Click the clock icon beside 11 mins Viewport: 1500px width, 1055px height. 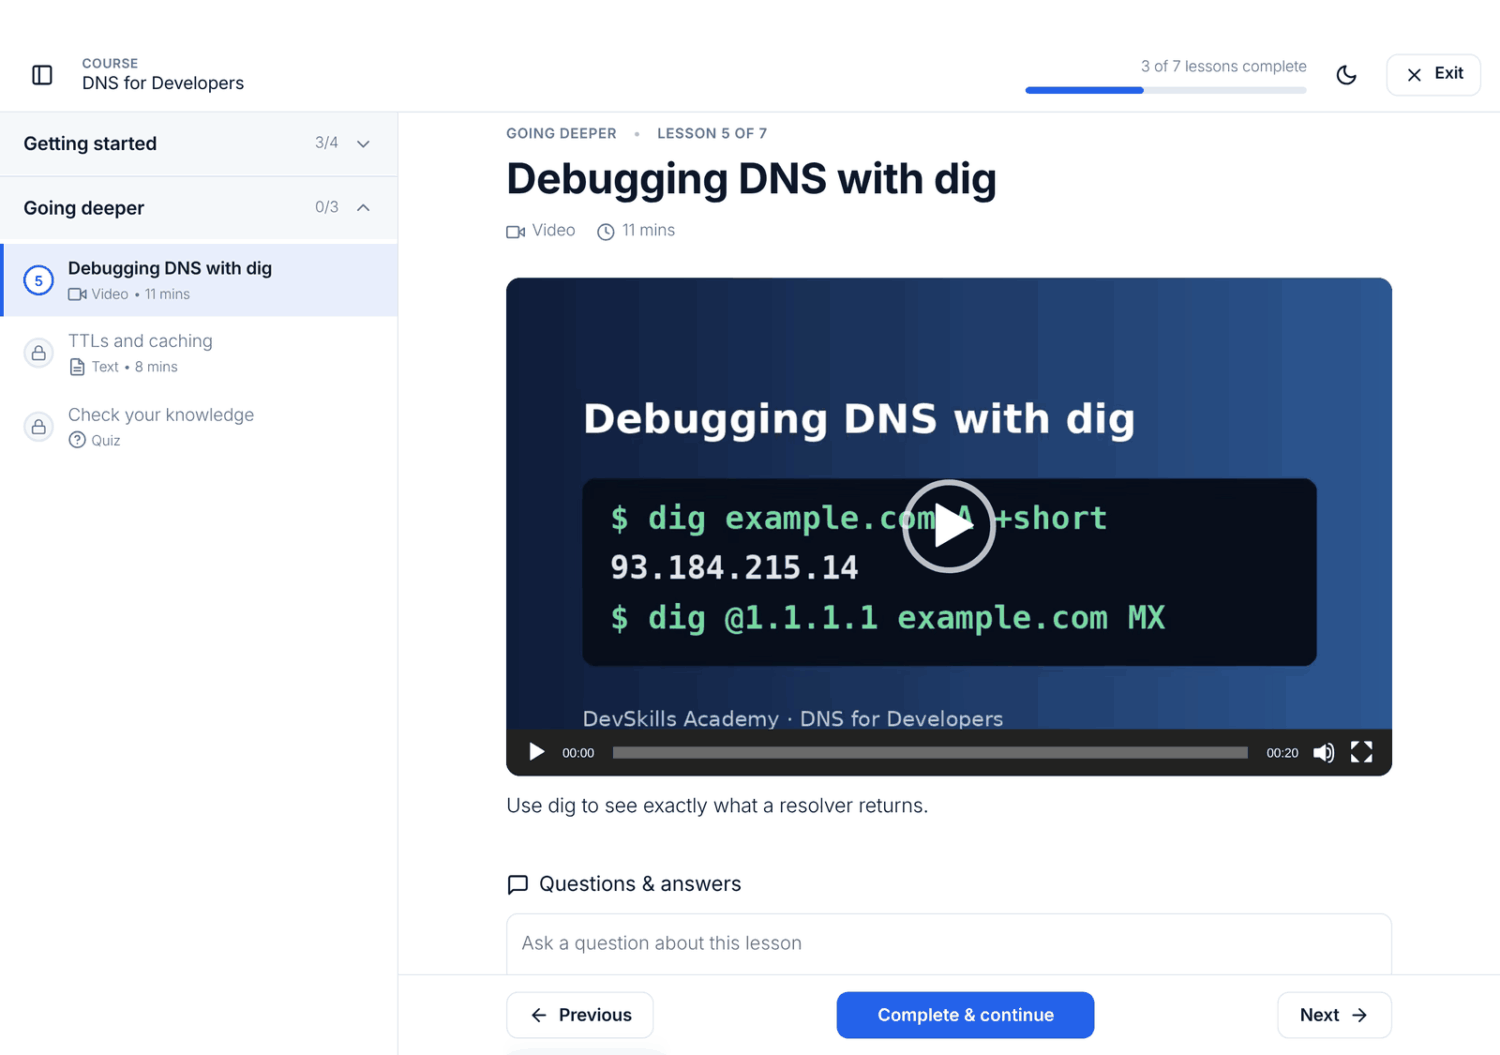605,232
